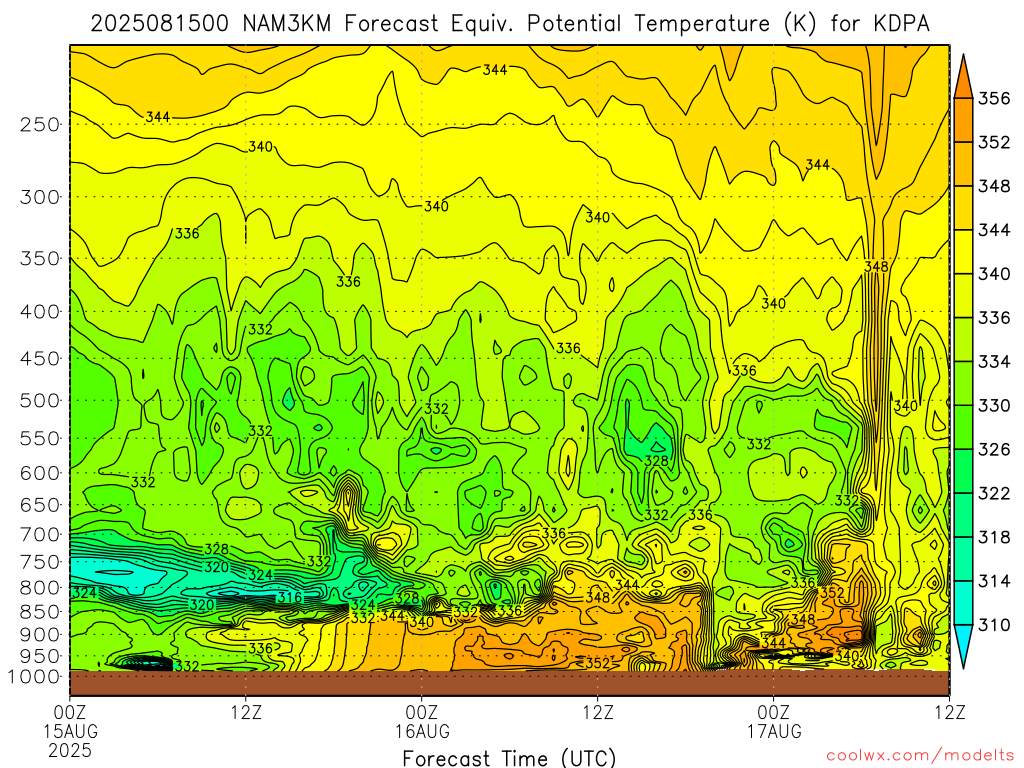
Task: Click the 326 colorbar legend value
Action: coord(993,449)
